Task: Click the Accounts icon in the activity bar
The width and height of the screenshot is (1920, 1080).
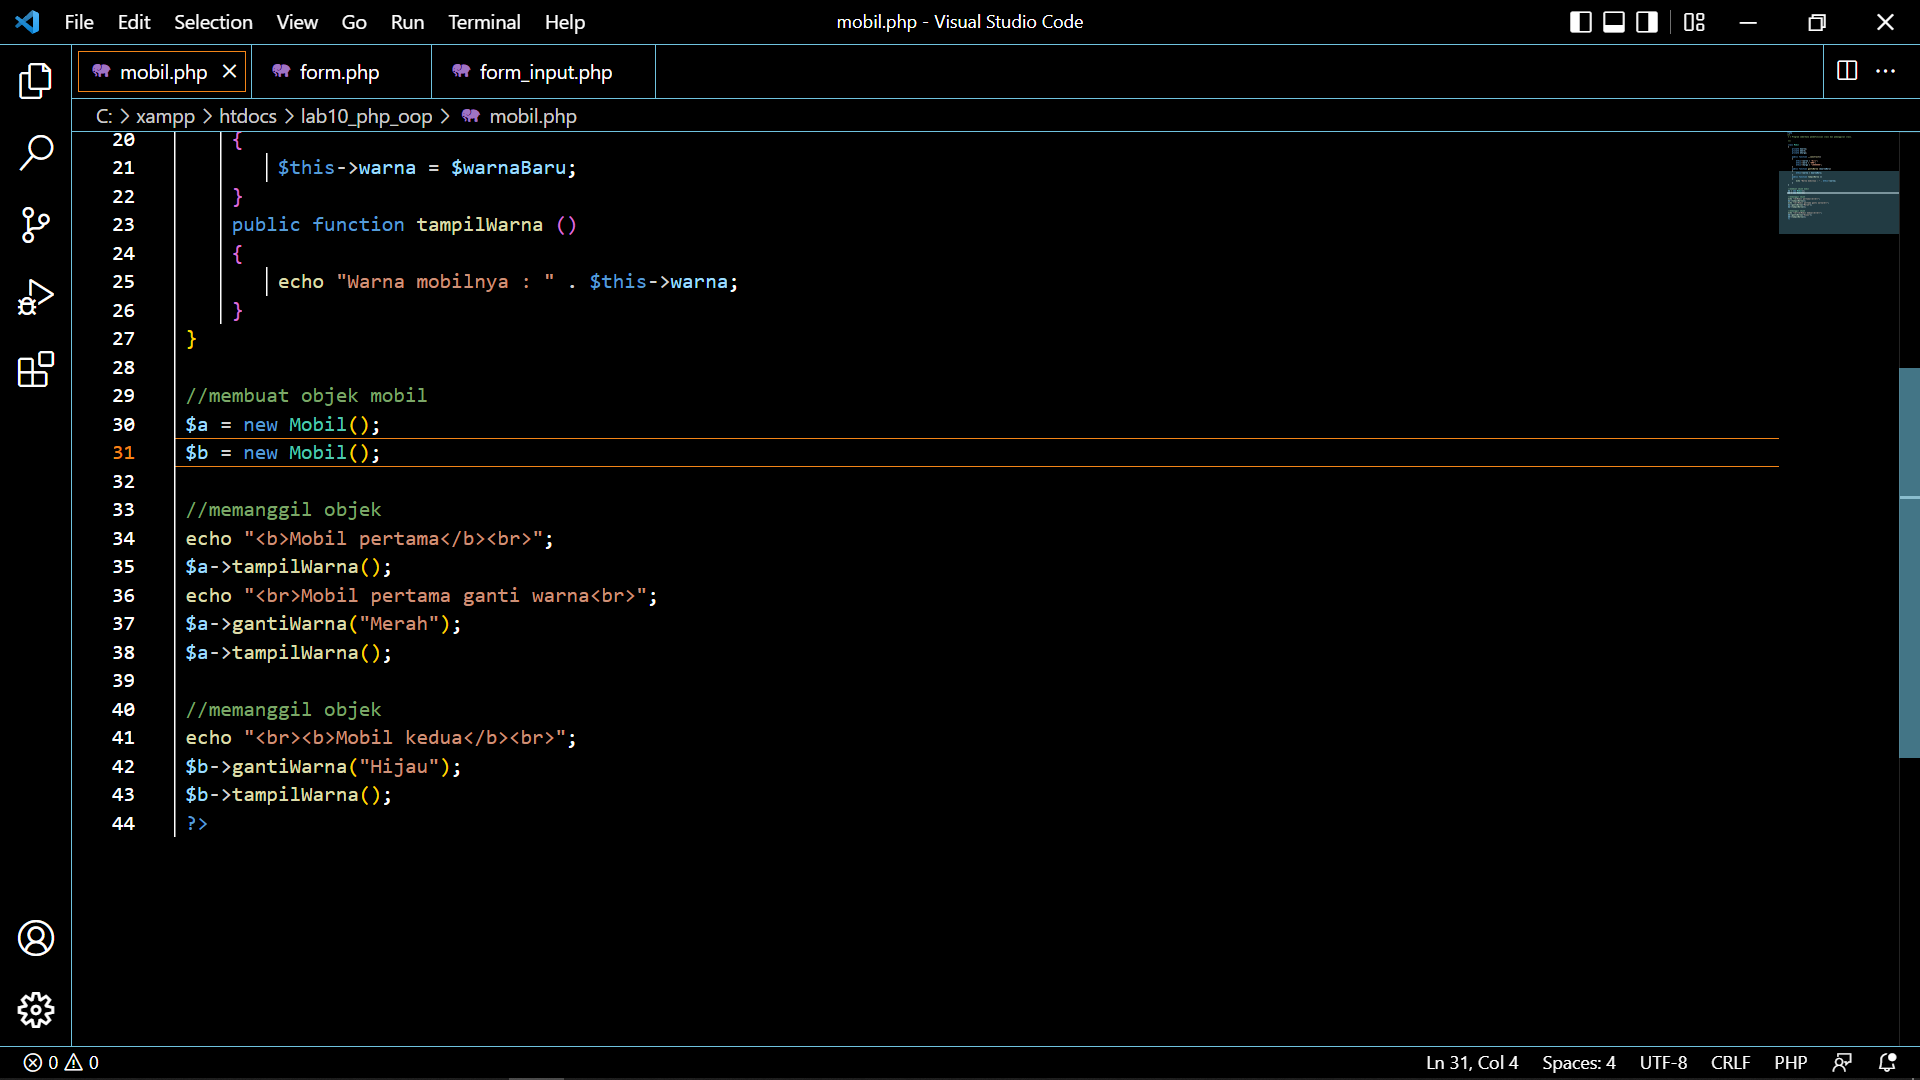Action: [x=36, y=938]
